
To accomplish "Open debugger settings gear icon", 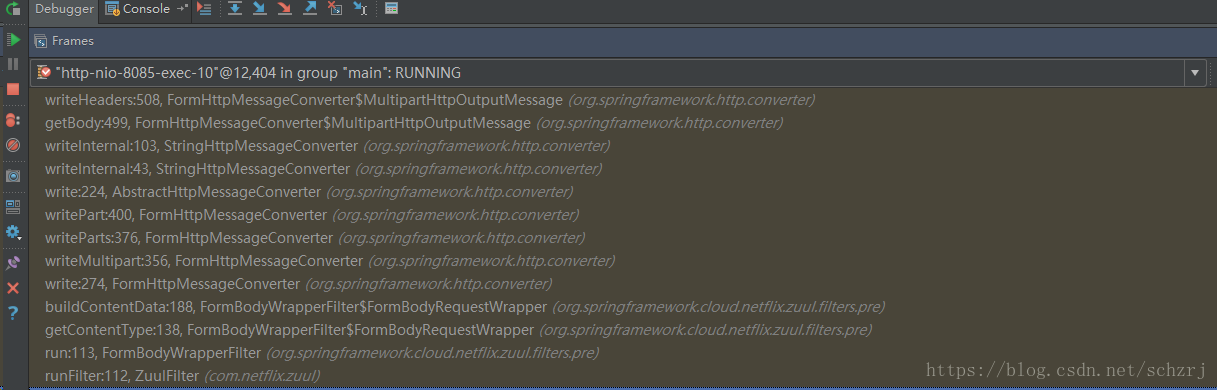I will pyautogui.click(x=13, y=232).
